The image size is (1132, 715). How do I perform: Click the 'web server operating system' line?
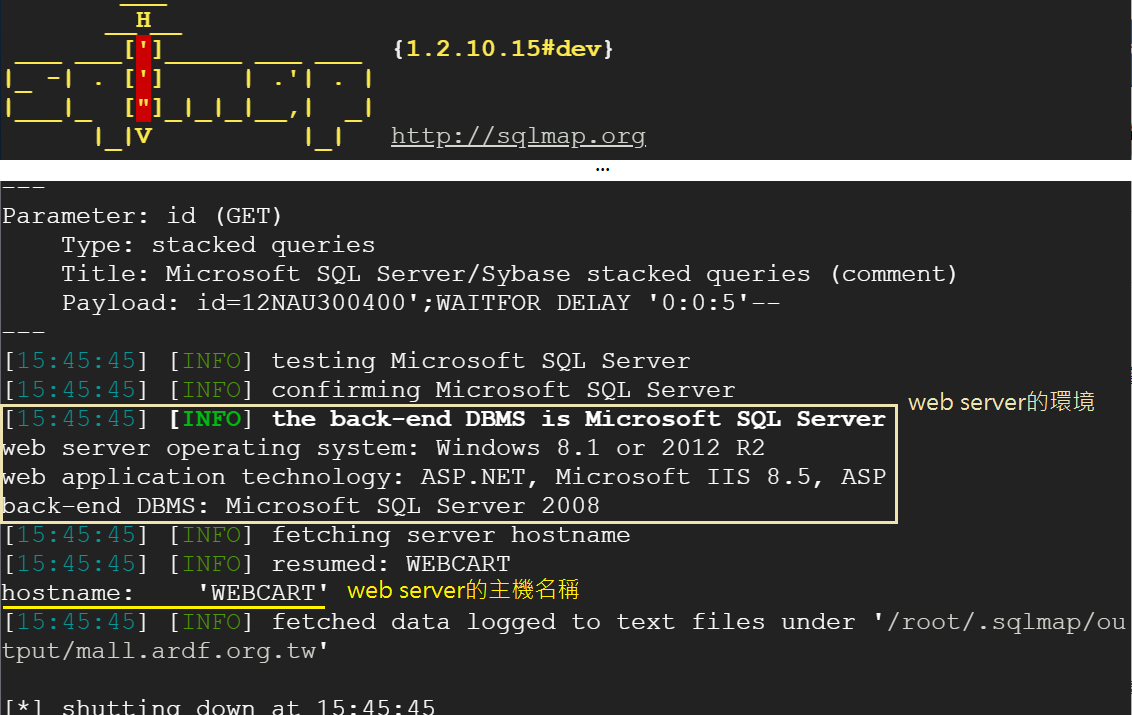(383, 447)
